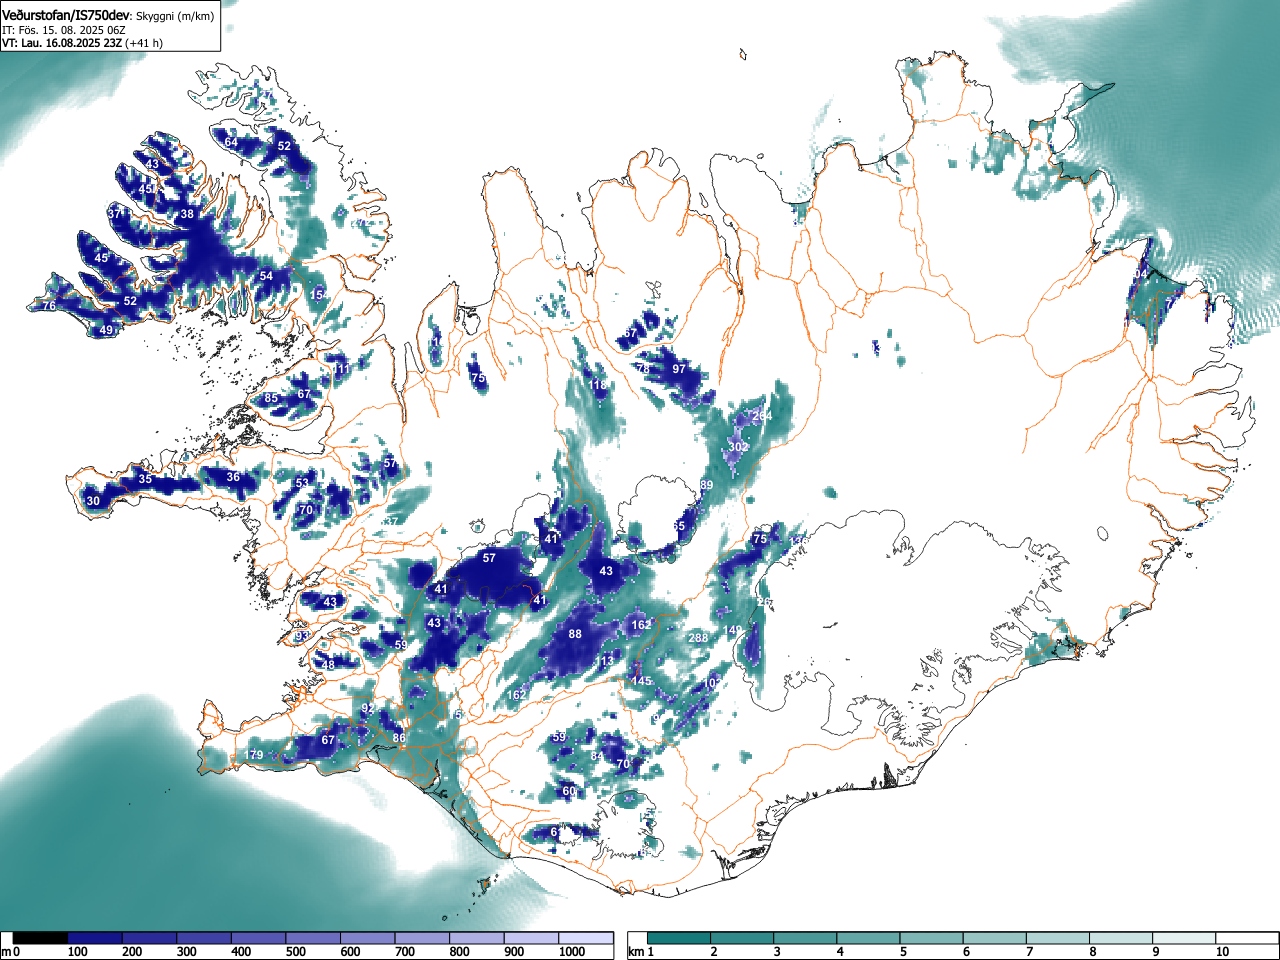
Task: Click visibility value 64 in the Westfjords
Action: pyautogui.click(x=231, y=143)
